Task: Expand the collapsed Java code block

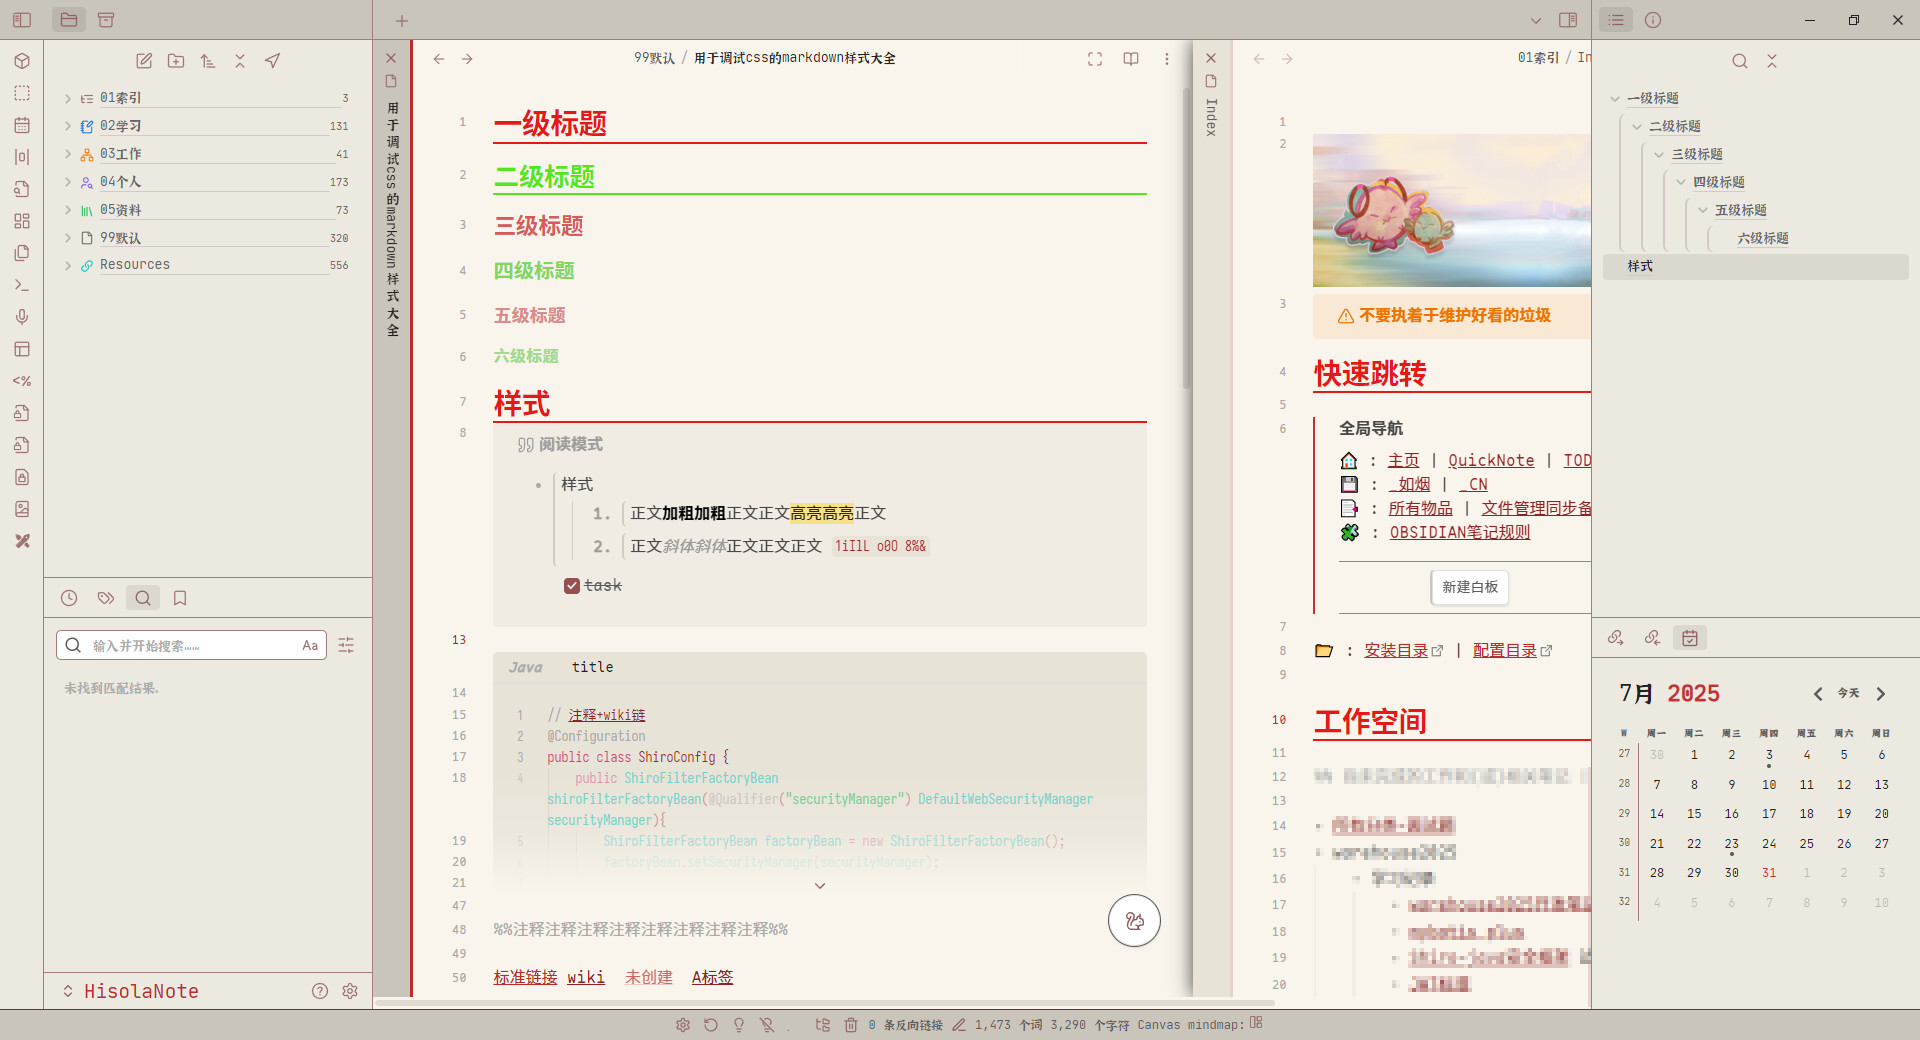Action: pyautogui.click(x=820, y=886)
